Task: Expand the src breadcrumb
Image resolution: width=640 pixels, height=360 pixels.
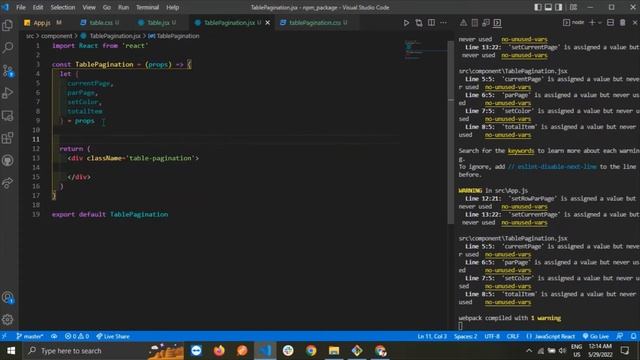Action: [30, 36]
